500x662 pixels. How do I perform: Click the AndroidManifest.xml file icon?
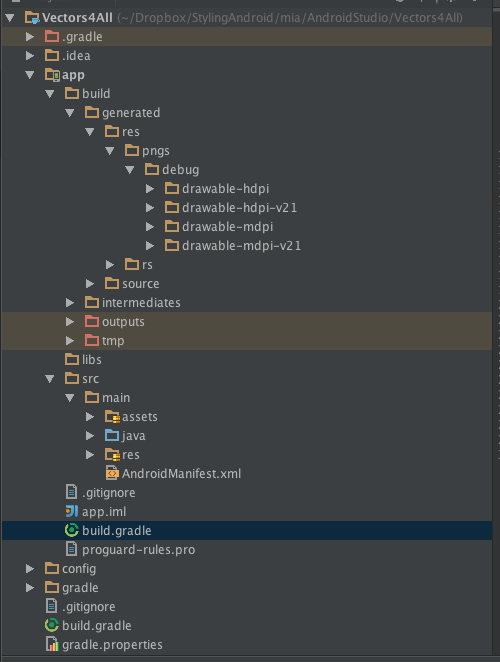point(112,473)
